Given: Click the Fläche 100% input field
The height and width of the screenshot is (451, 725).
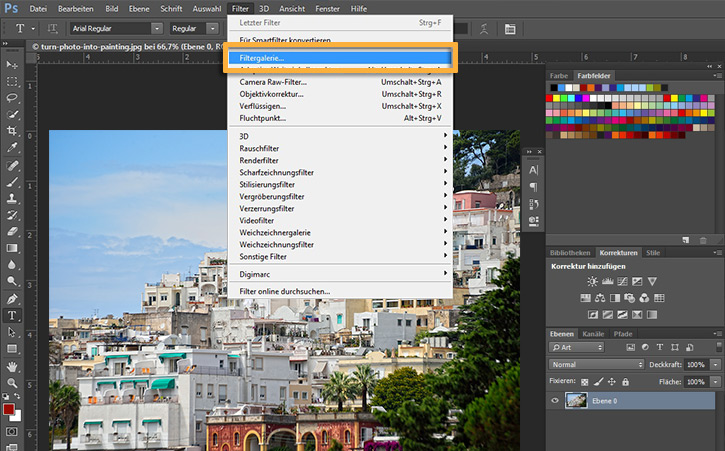Looking at the screenshot, I should point(697,382).
